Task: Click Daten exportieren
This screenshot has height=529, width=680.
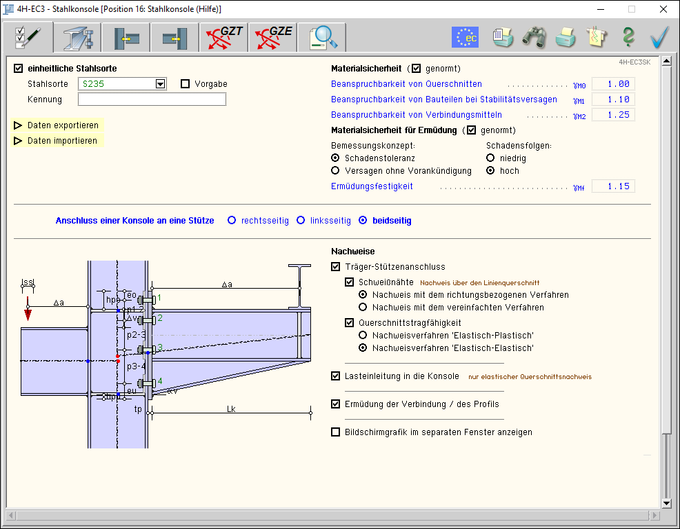Action: tap(62, 126)
